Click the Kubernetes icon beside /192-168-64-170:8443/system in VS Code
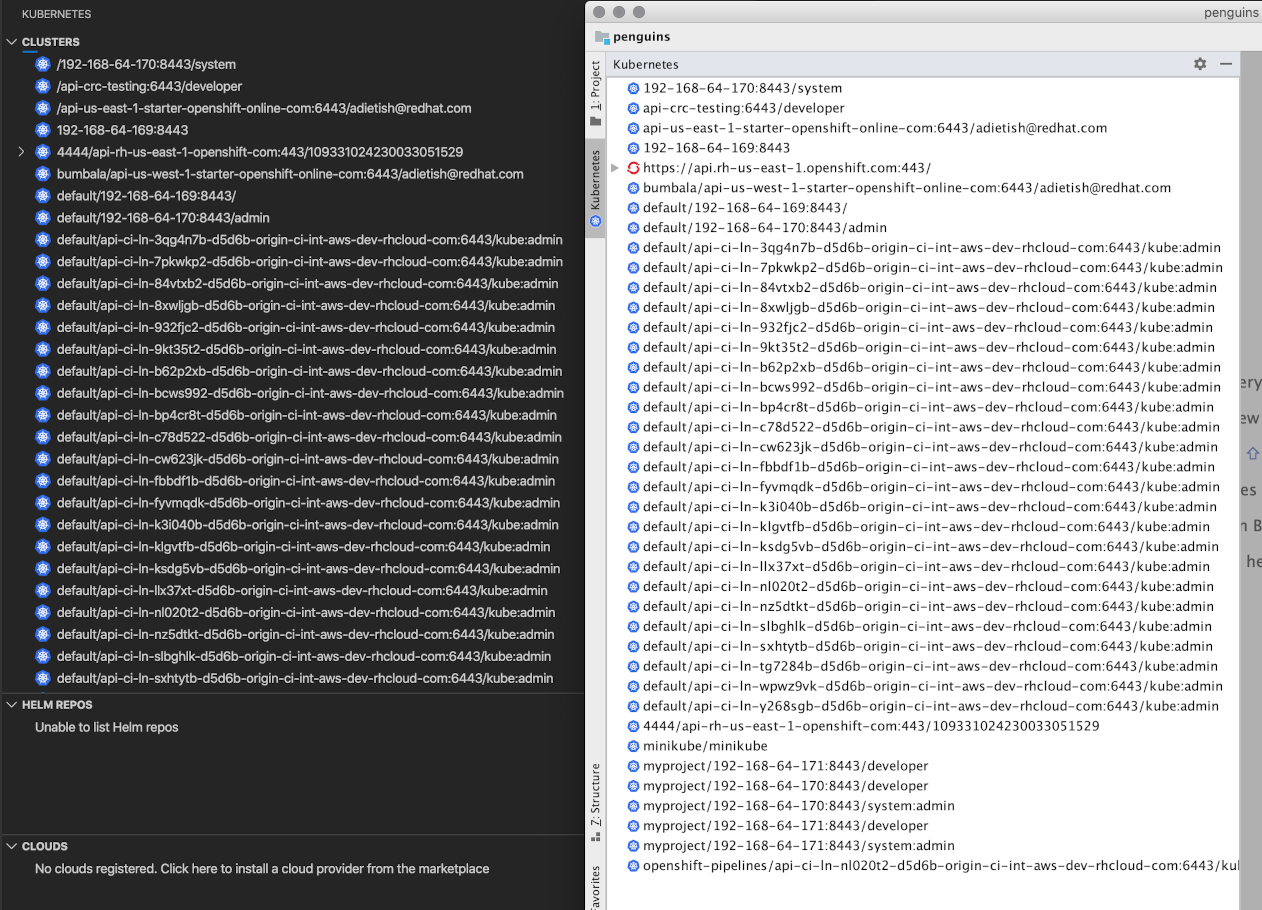The height and width of the screenshot is (910, 1262). coord(42,64)
